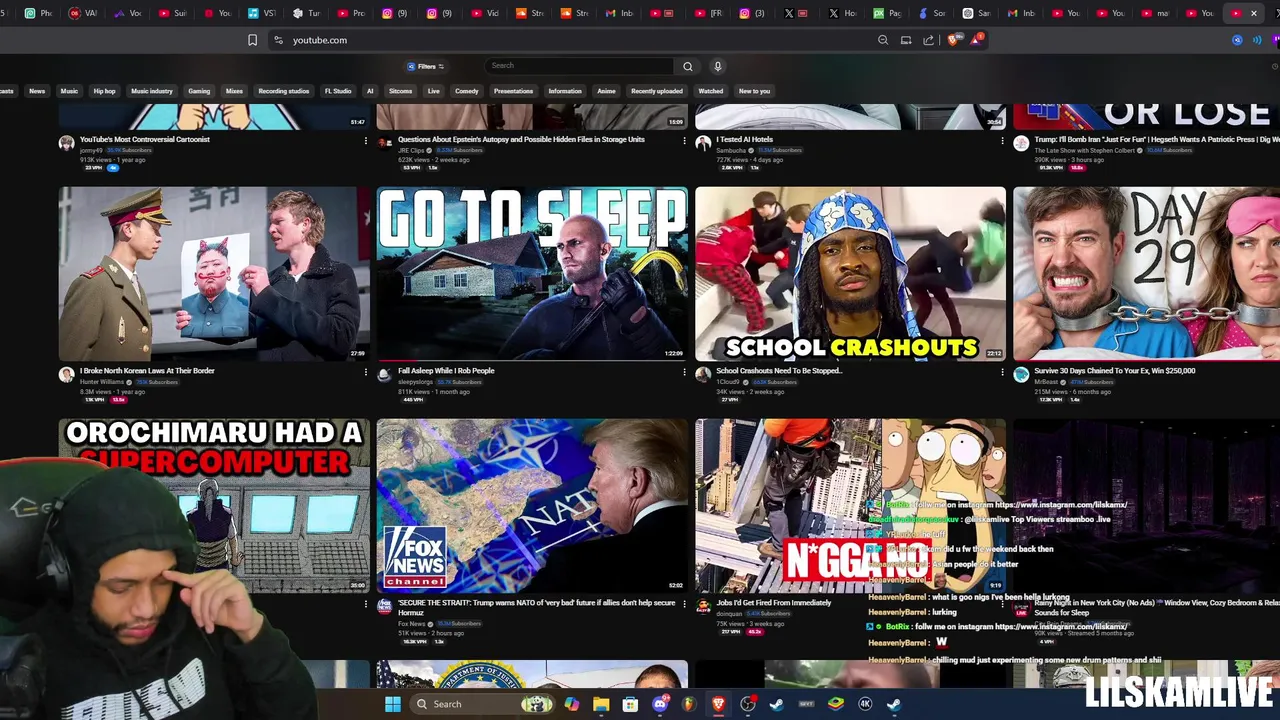Open more options for Epstein's Autopsy video
The width and height of the screenshot is (1280, 720).
[684, 140]
